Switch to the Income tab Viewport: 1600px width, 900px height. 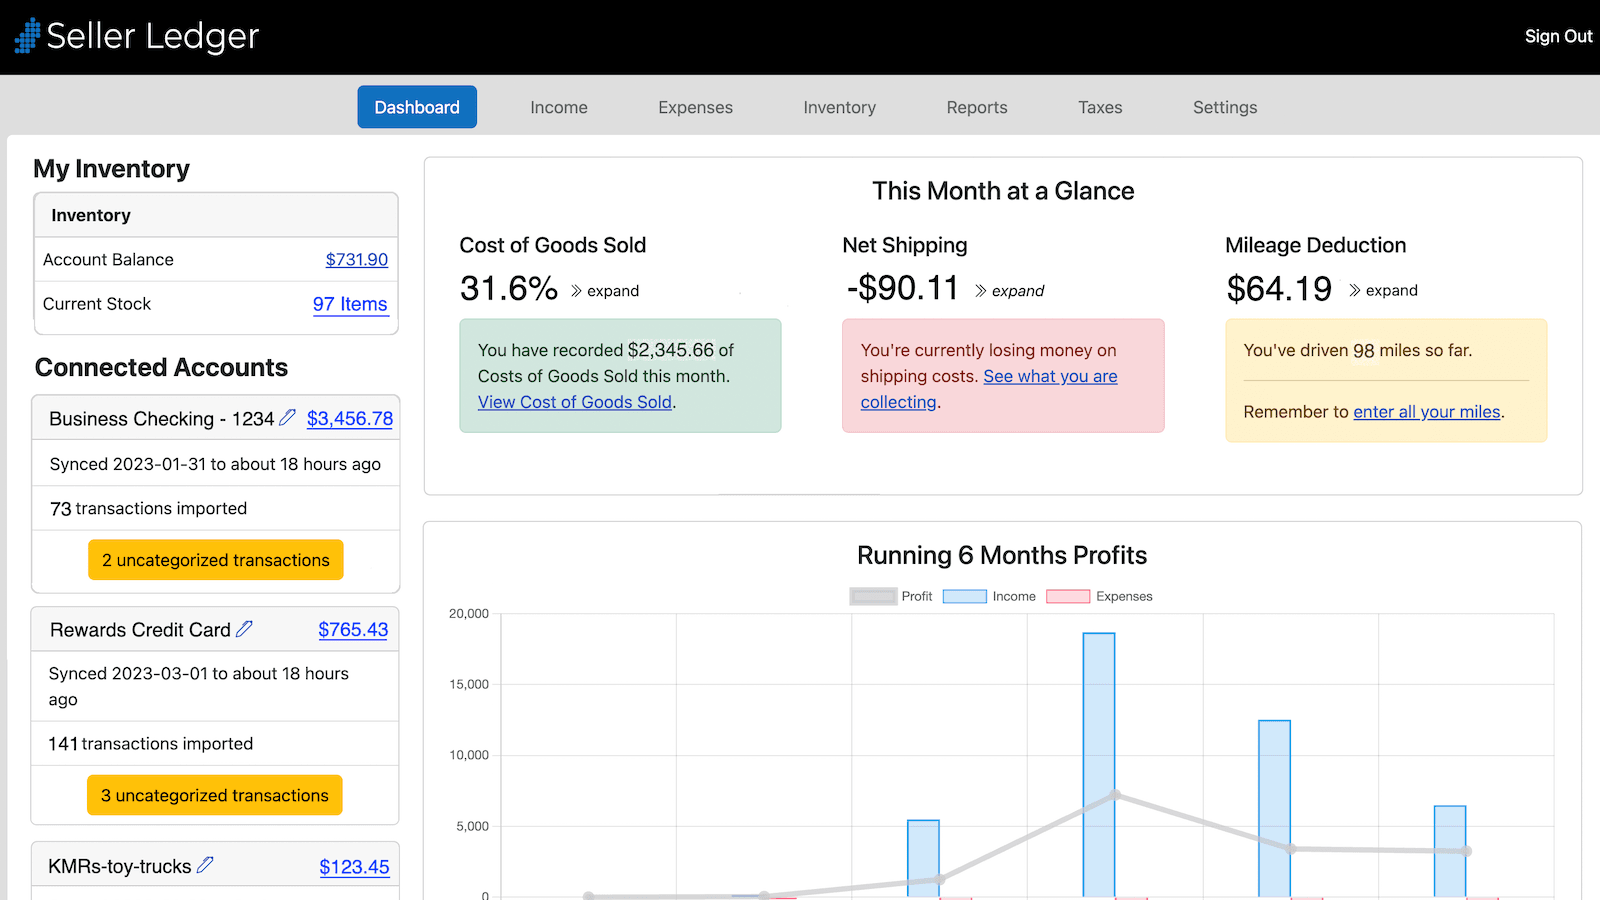(x=558, y=107)
